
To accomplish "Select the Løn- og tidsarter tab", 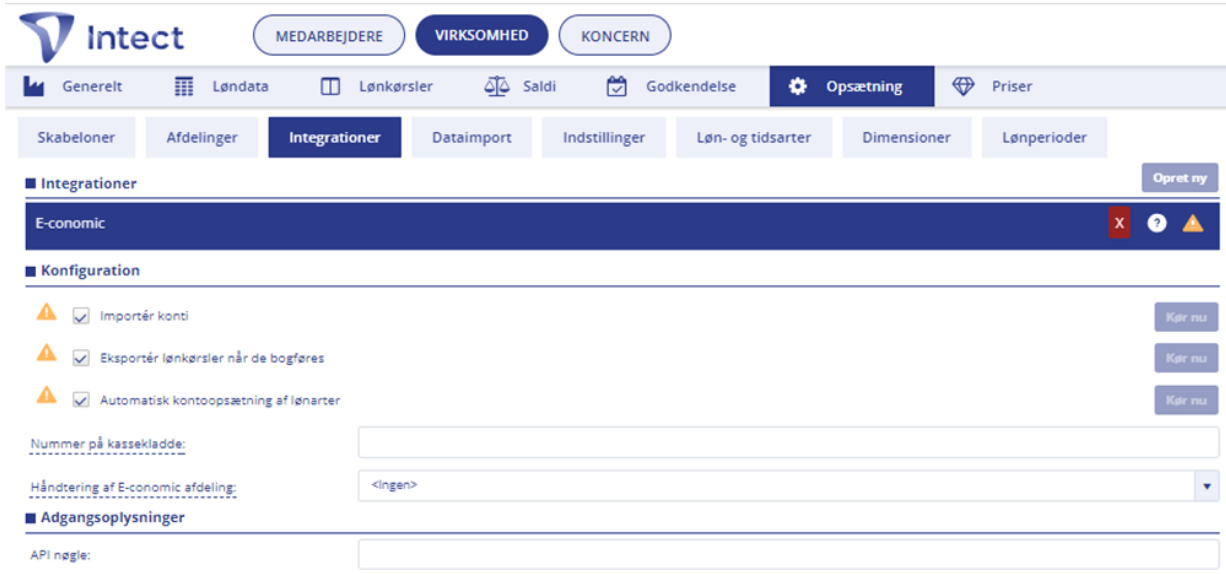I will point(754,138).
